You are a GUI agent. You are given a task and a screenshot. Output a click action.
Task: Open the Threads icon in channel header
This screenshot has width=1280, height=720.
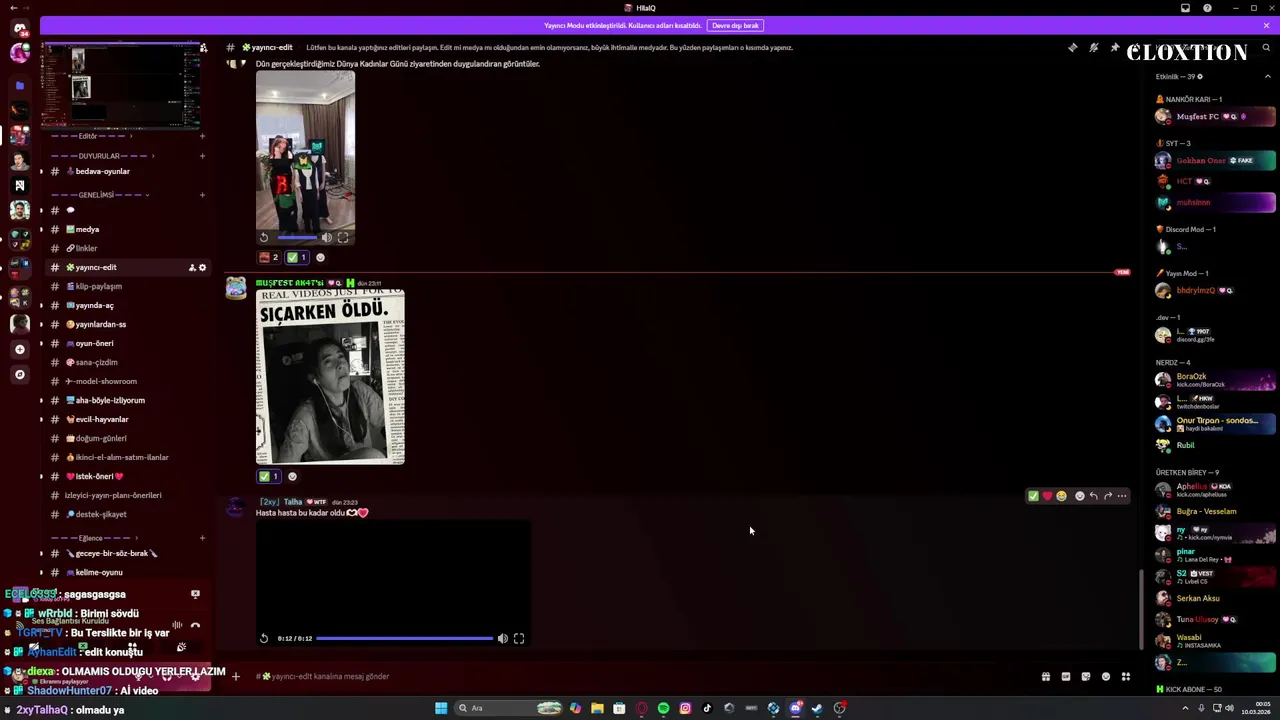click(1072, 47)
